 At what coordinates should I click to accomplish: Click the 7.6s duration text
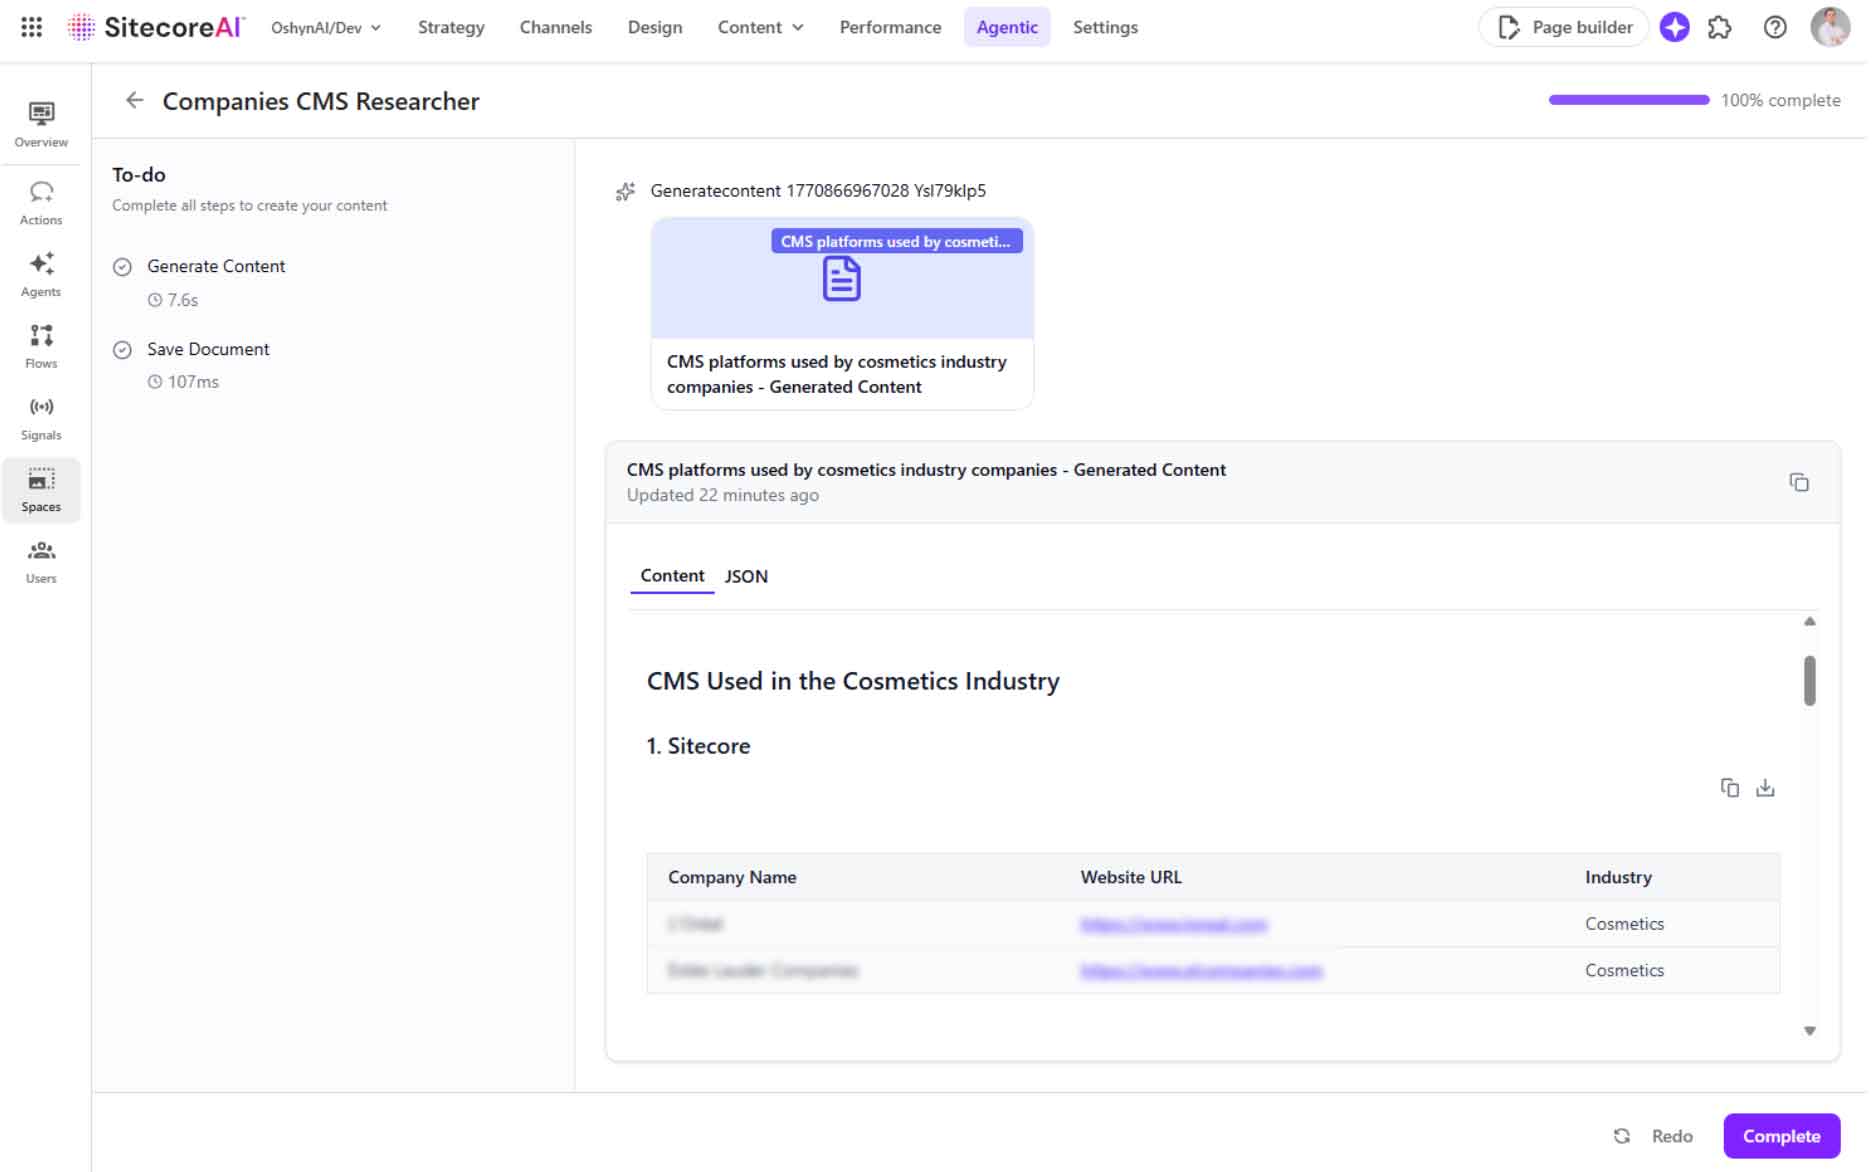pos(182,300)
